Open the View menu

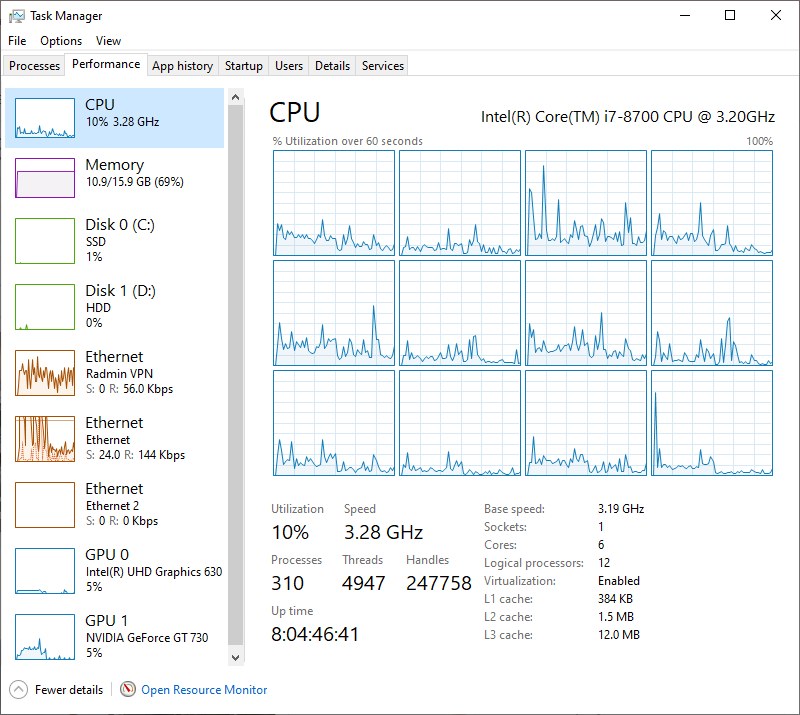(109, 41)
